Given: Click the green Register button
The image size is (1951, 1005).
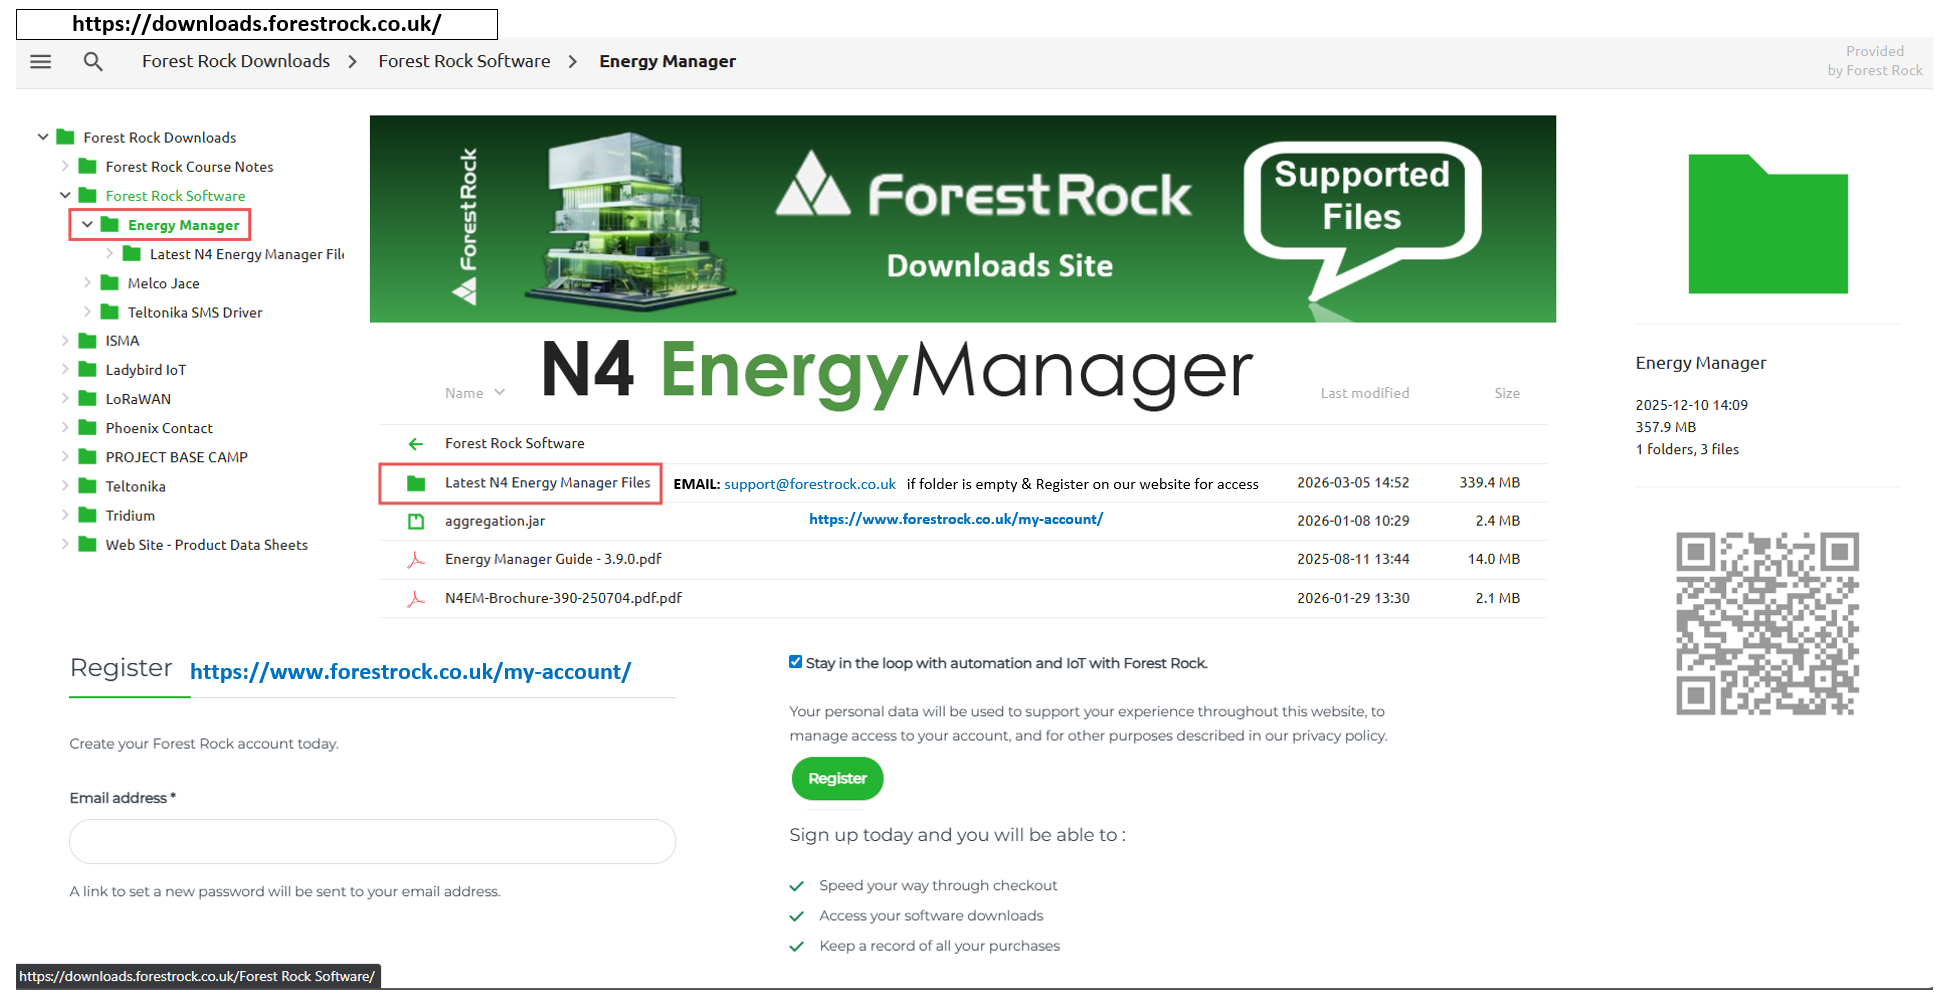Looking at the screenshot, I should (837, 779).
